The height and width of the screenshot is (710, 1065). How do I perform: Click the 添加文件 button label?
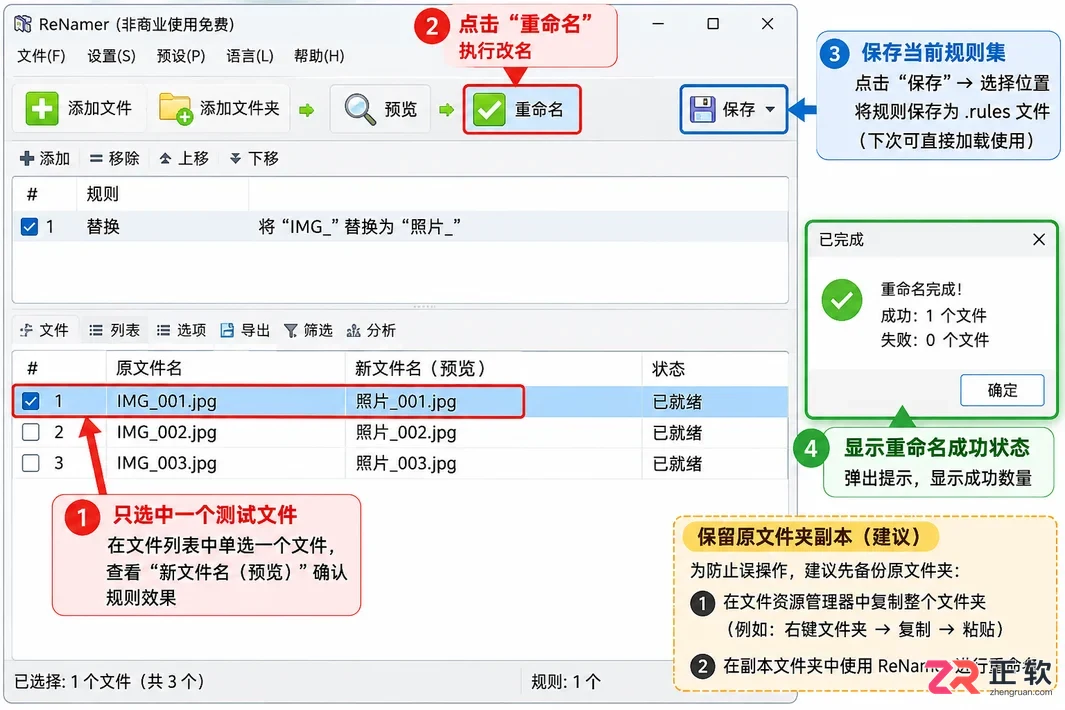100,108
